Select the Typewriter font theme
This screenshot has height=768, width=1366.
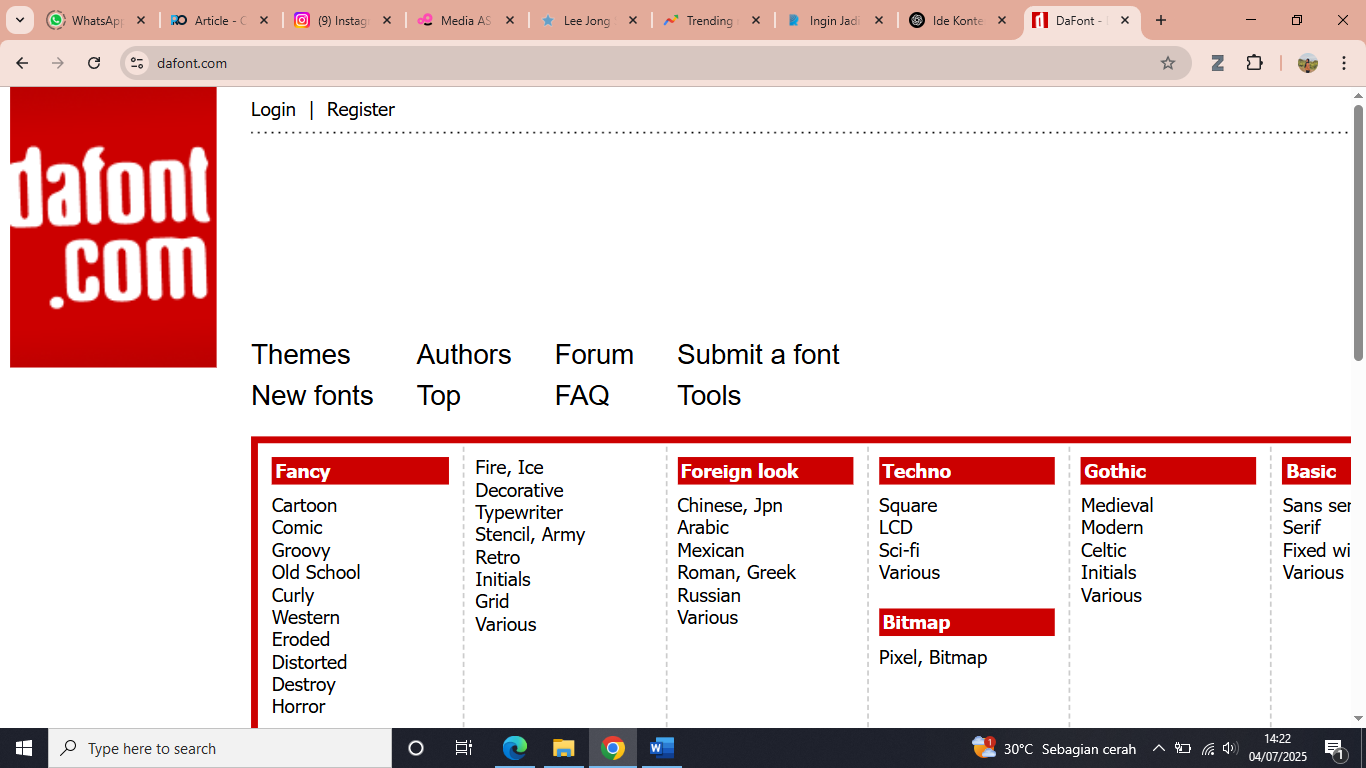(x=519, y=512)
